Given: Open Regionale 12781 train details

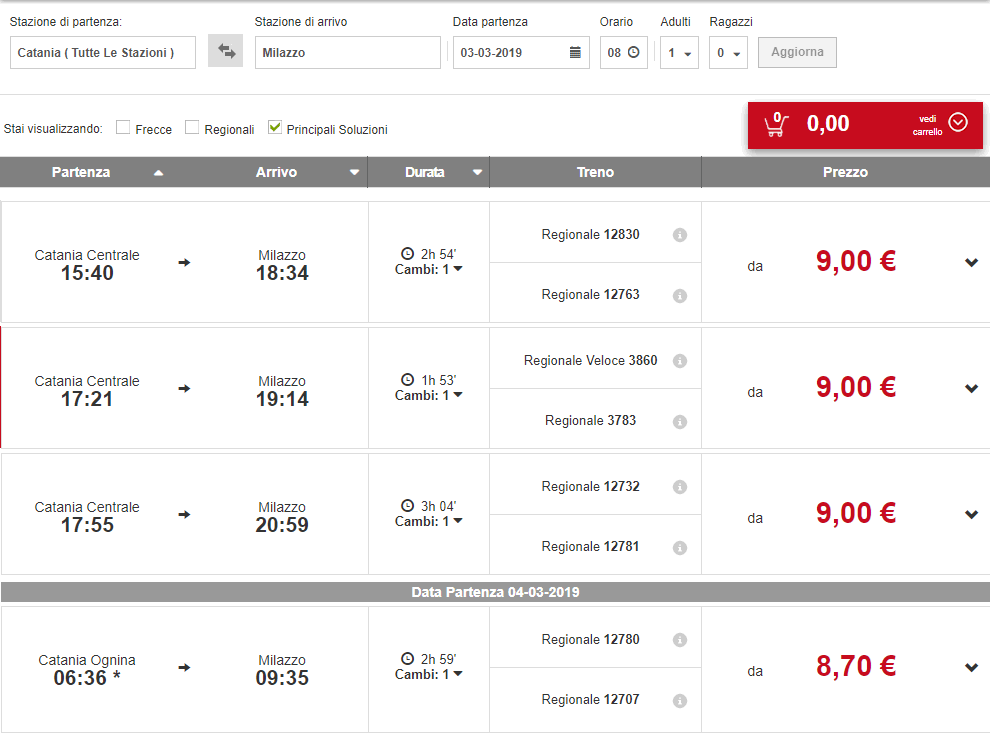Looking at the screenshot, I should tap(590, 547).
